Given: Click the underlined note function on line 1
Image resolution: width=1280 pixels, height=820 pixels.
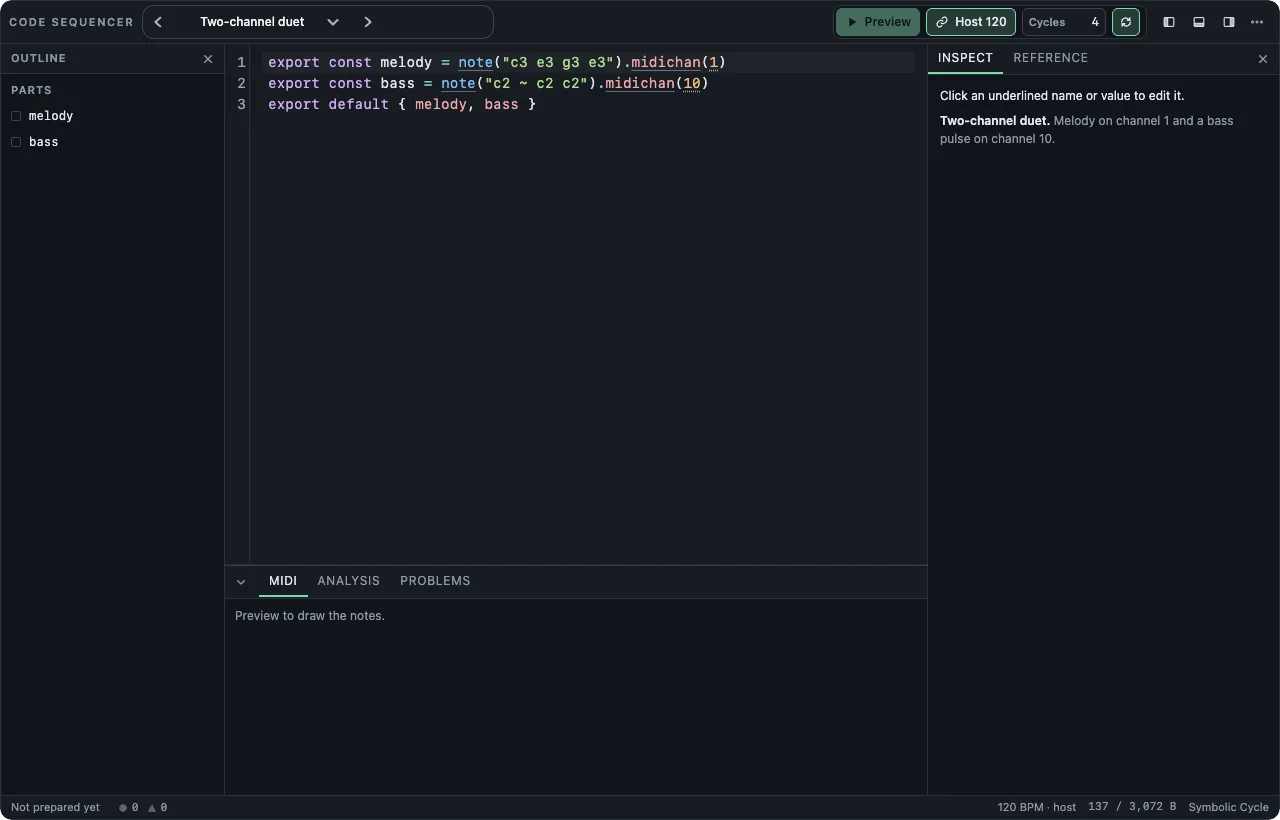Looking at the screenshot, I should (x=476, y=62).
